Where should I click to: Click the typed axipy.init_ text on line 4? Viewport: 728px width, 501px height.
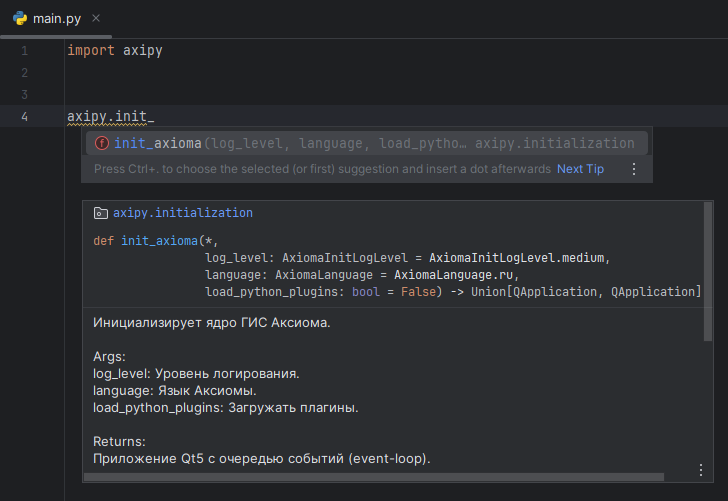[110, 117]
